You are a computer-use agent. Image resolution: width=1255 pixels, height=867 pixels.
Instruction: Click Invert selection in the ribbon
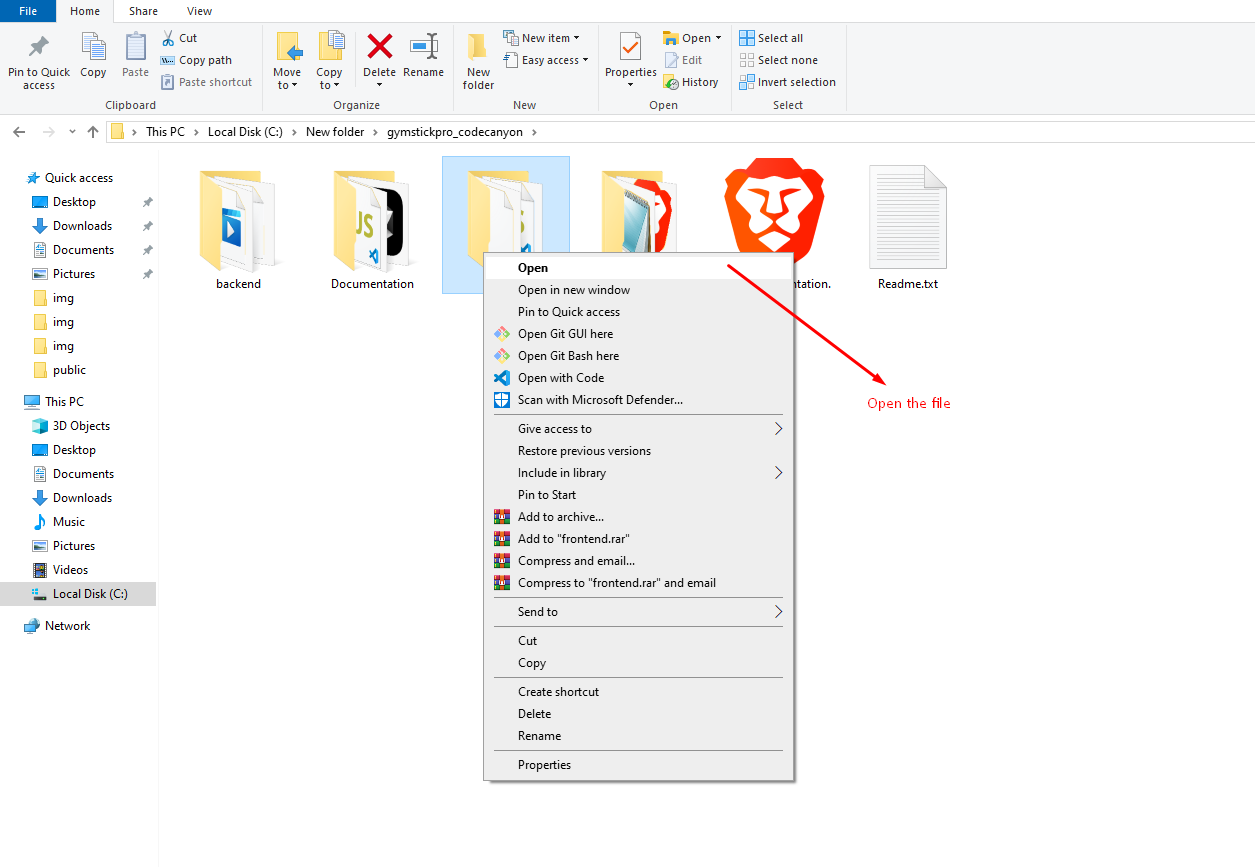[x=796, y=82]
